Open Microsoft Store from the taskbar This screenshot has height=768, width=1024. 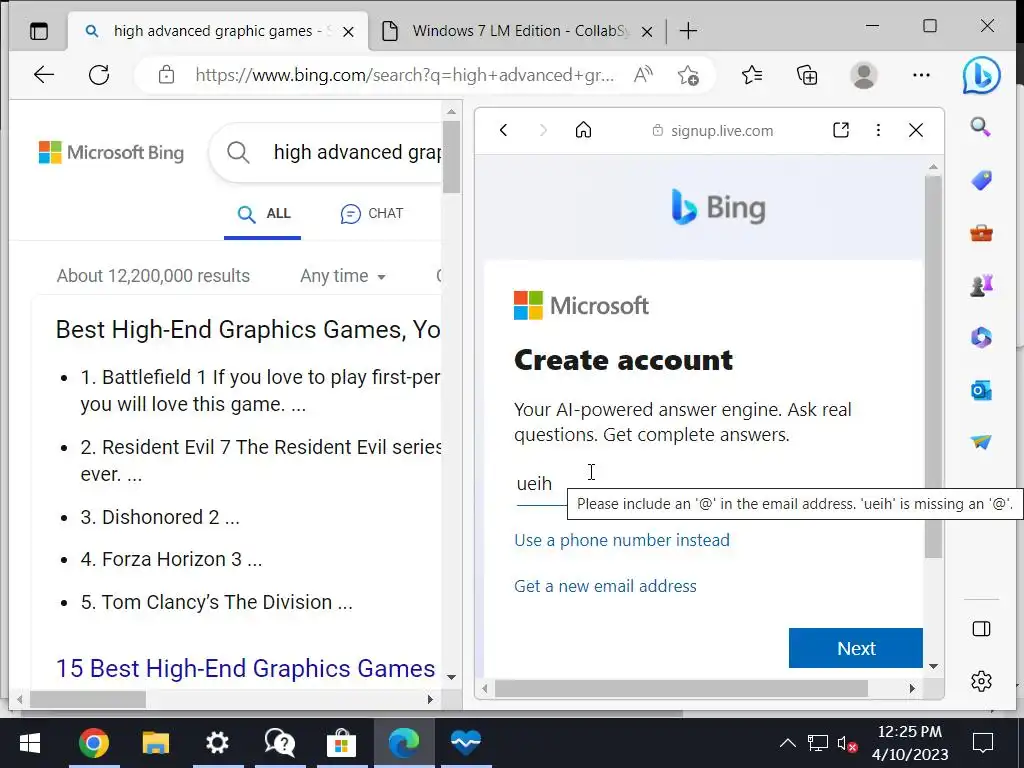click(341, 743)
